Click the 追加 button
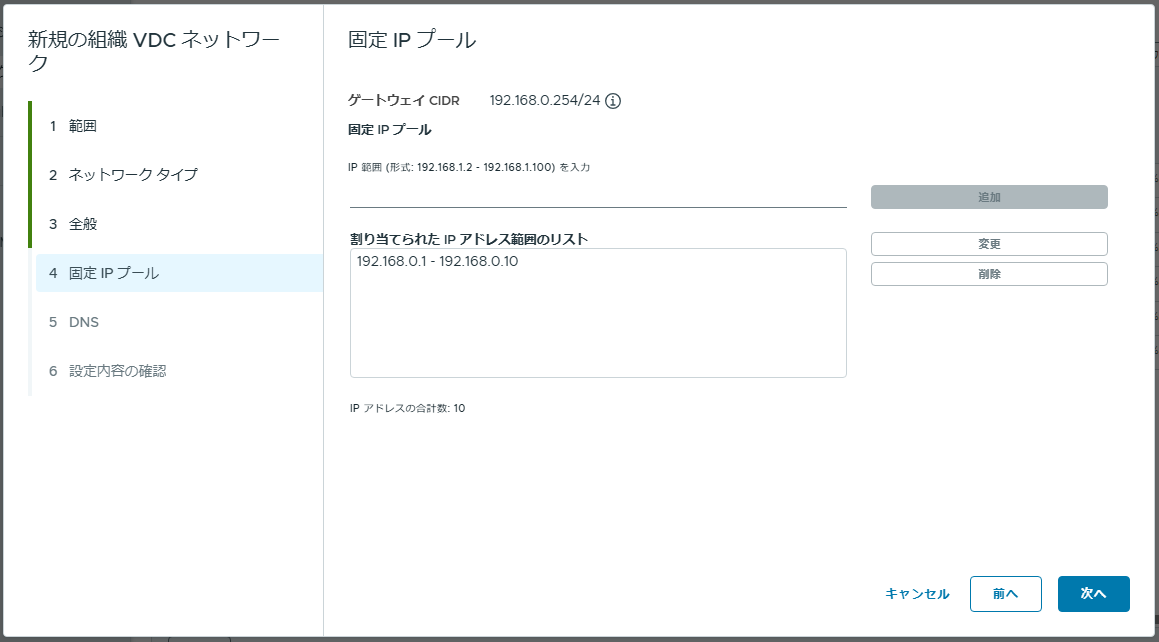1159x642 pixels. [989, 197]
